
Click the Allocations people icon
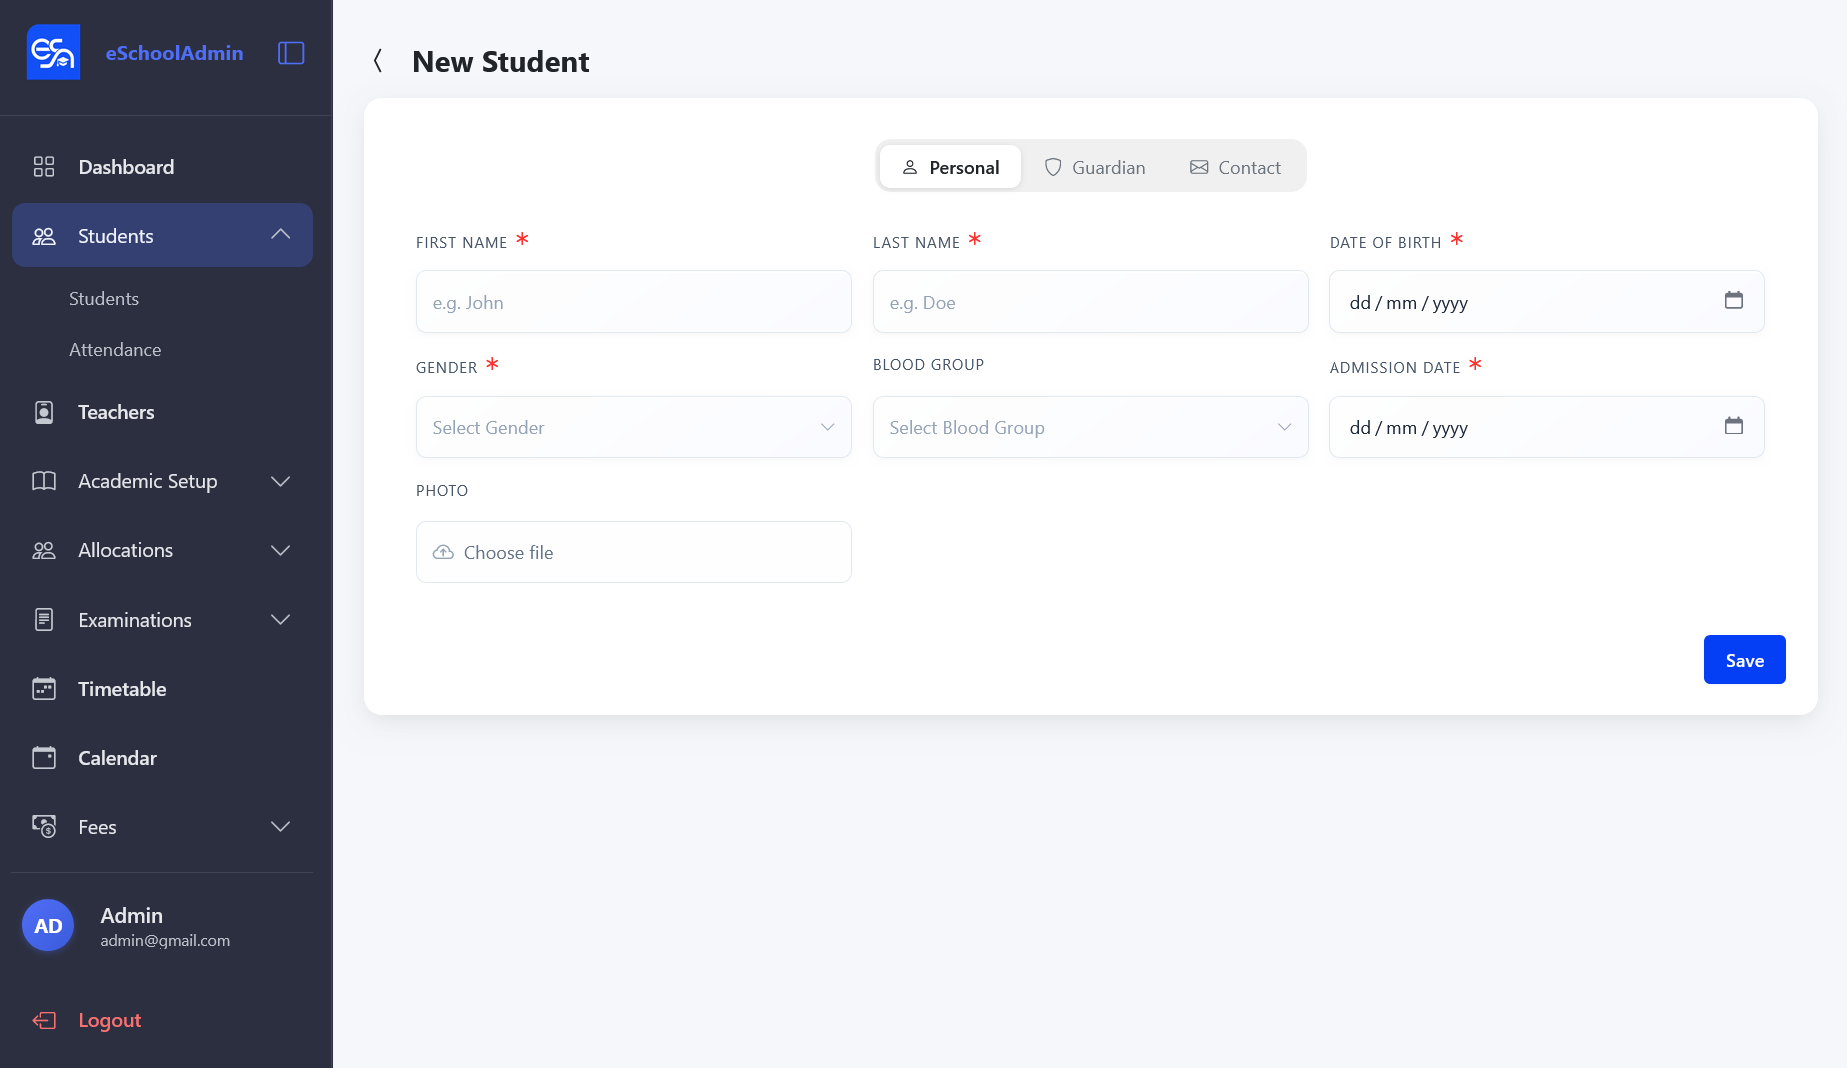[x=44, y=550]
